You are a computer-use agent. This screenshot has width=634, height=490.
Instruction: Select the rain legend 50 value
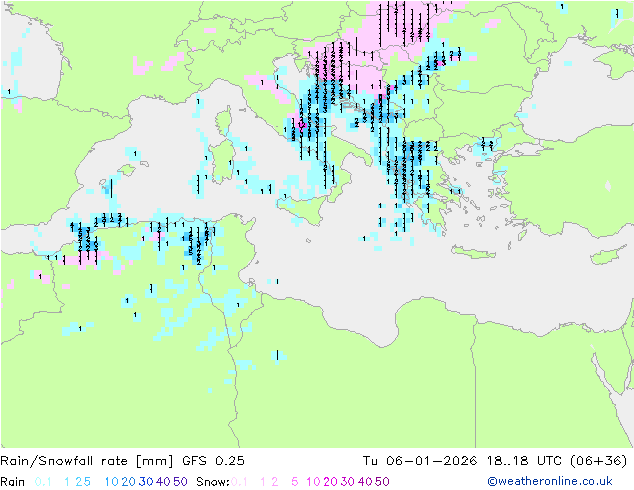[x=180, y=482]
